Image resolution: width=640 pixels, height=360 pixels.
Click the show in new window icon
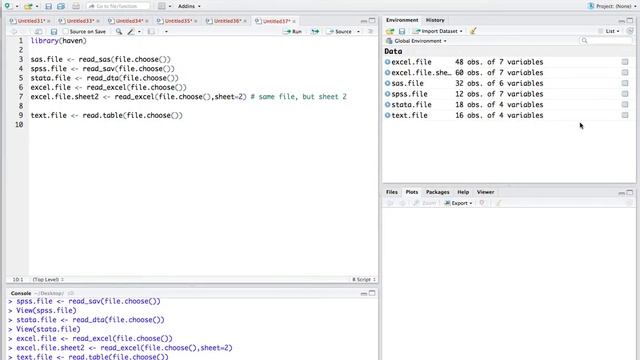click(x=38, y=31)
